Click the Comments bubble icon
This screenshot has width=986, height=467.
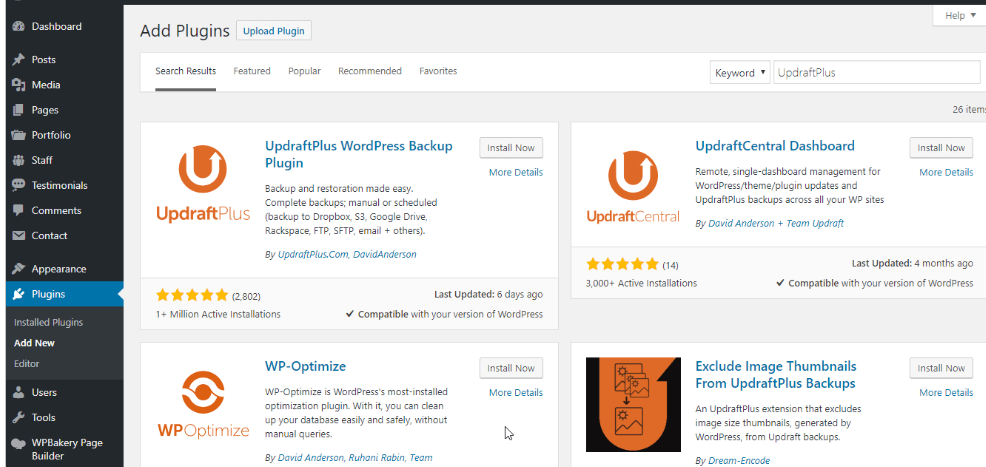coord(19,211)
